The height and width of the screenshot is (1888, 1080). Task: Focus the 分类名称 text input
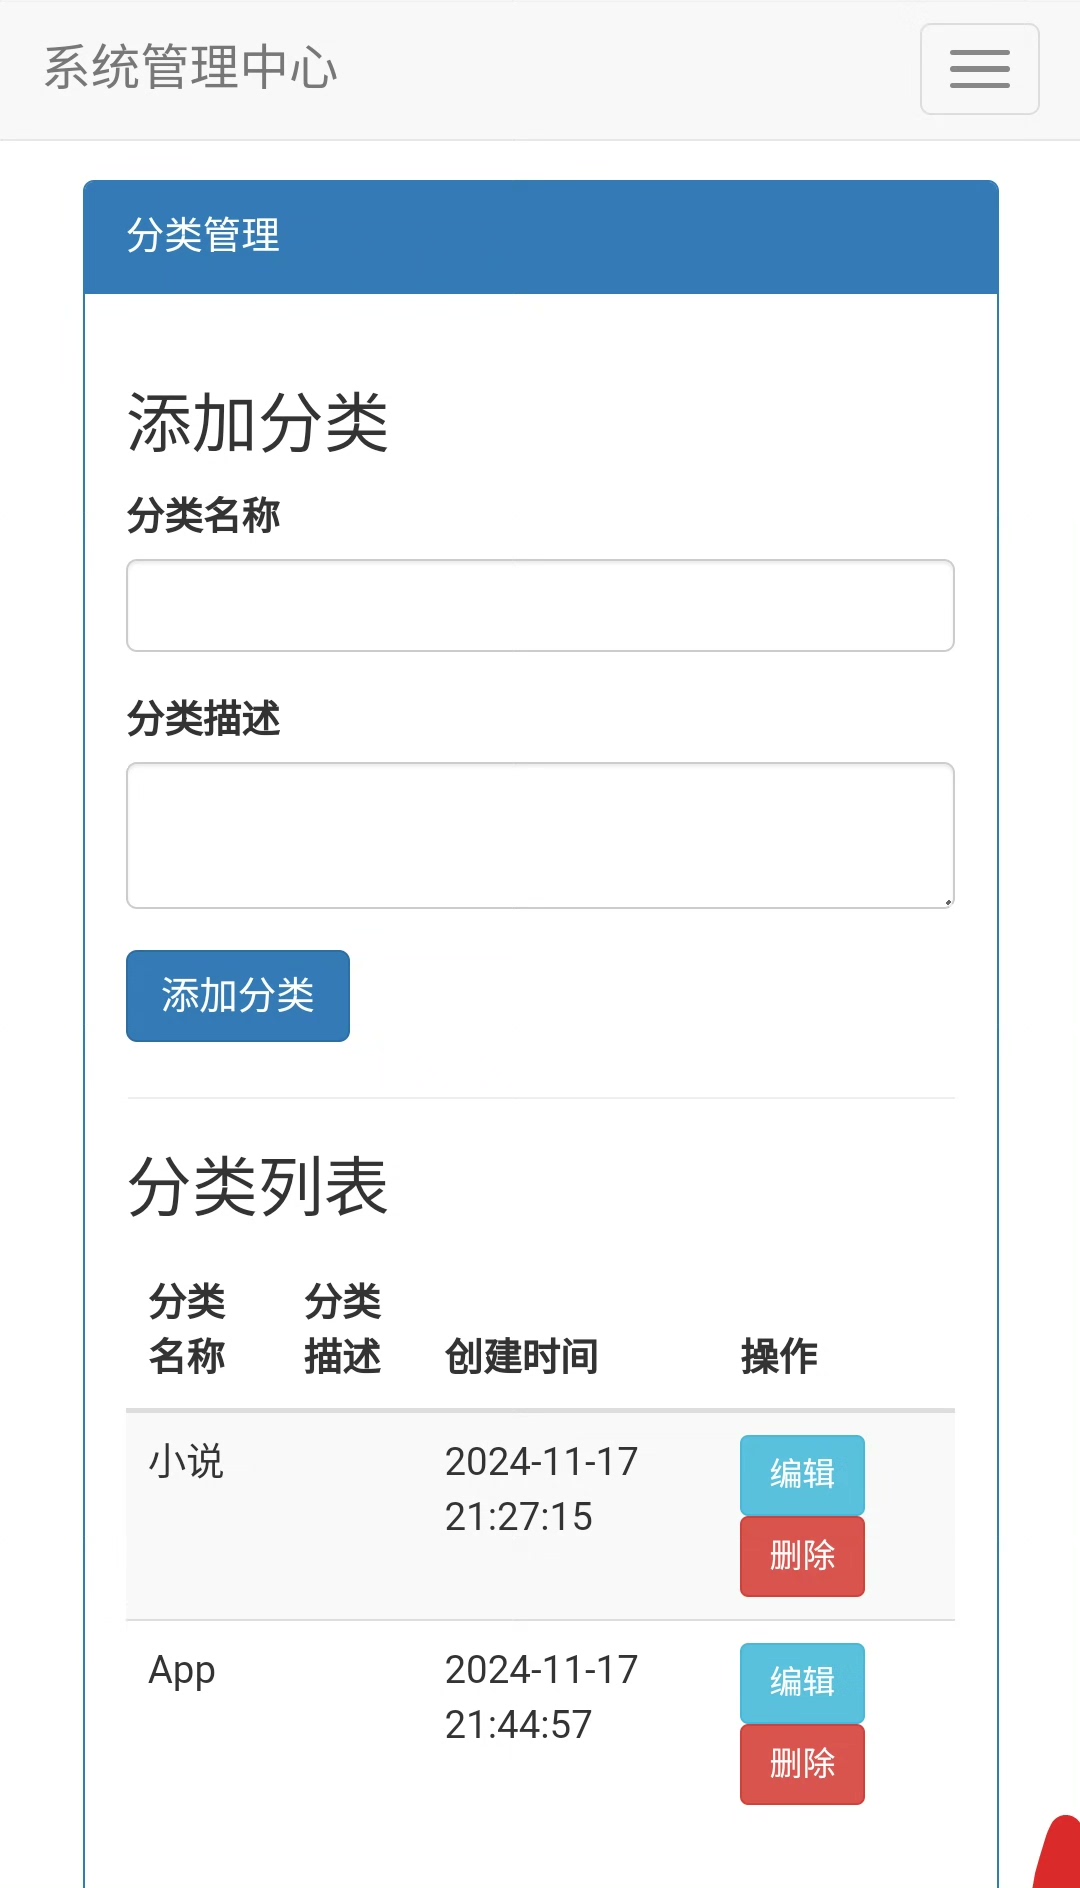[540, 605]
